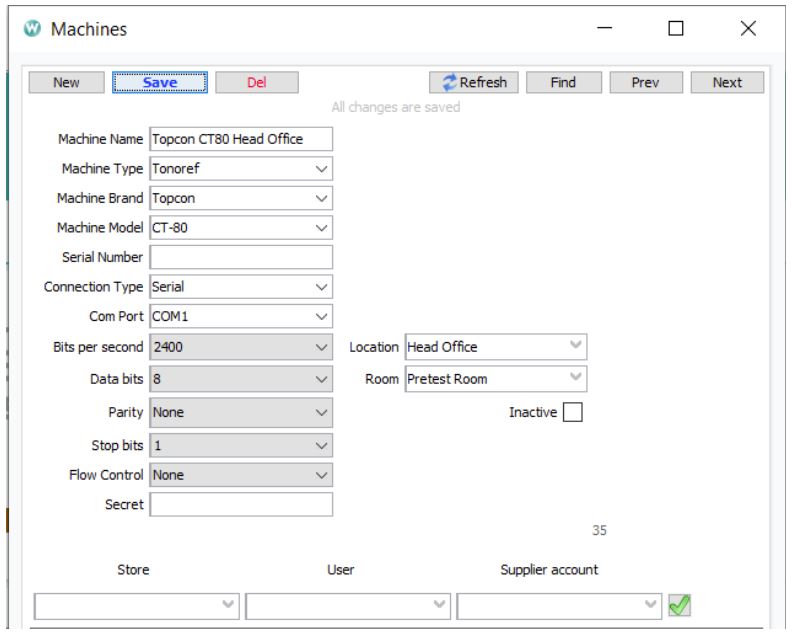Click the Machine Name text field
792x638 pixels.
[240, 140]
